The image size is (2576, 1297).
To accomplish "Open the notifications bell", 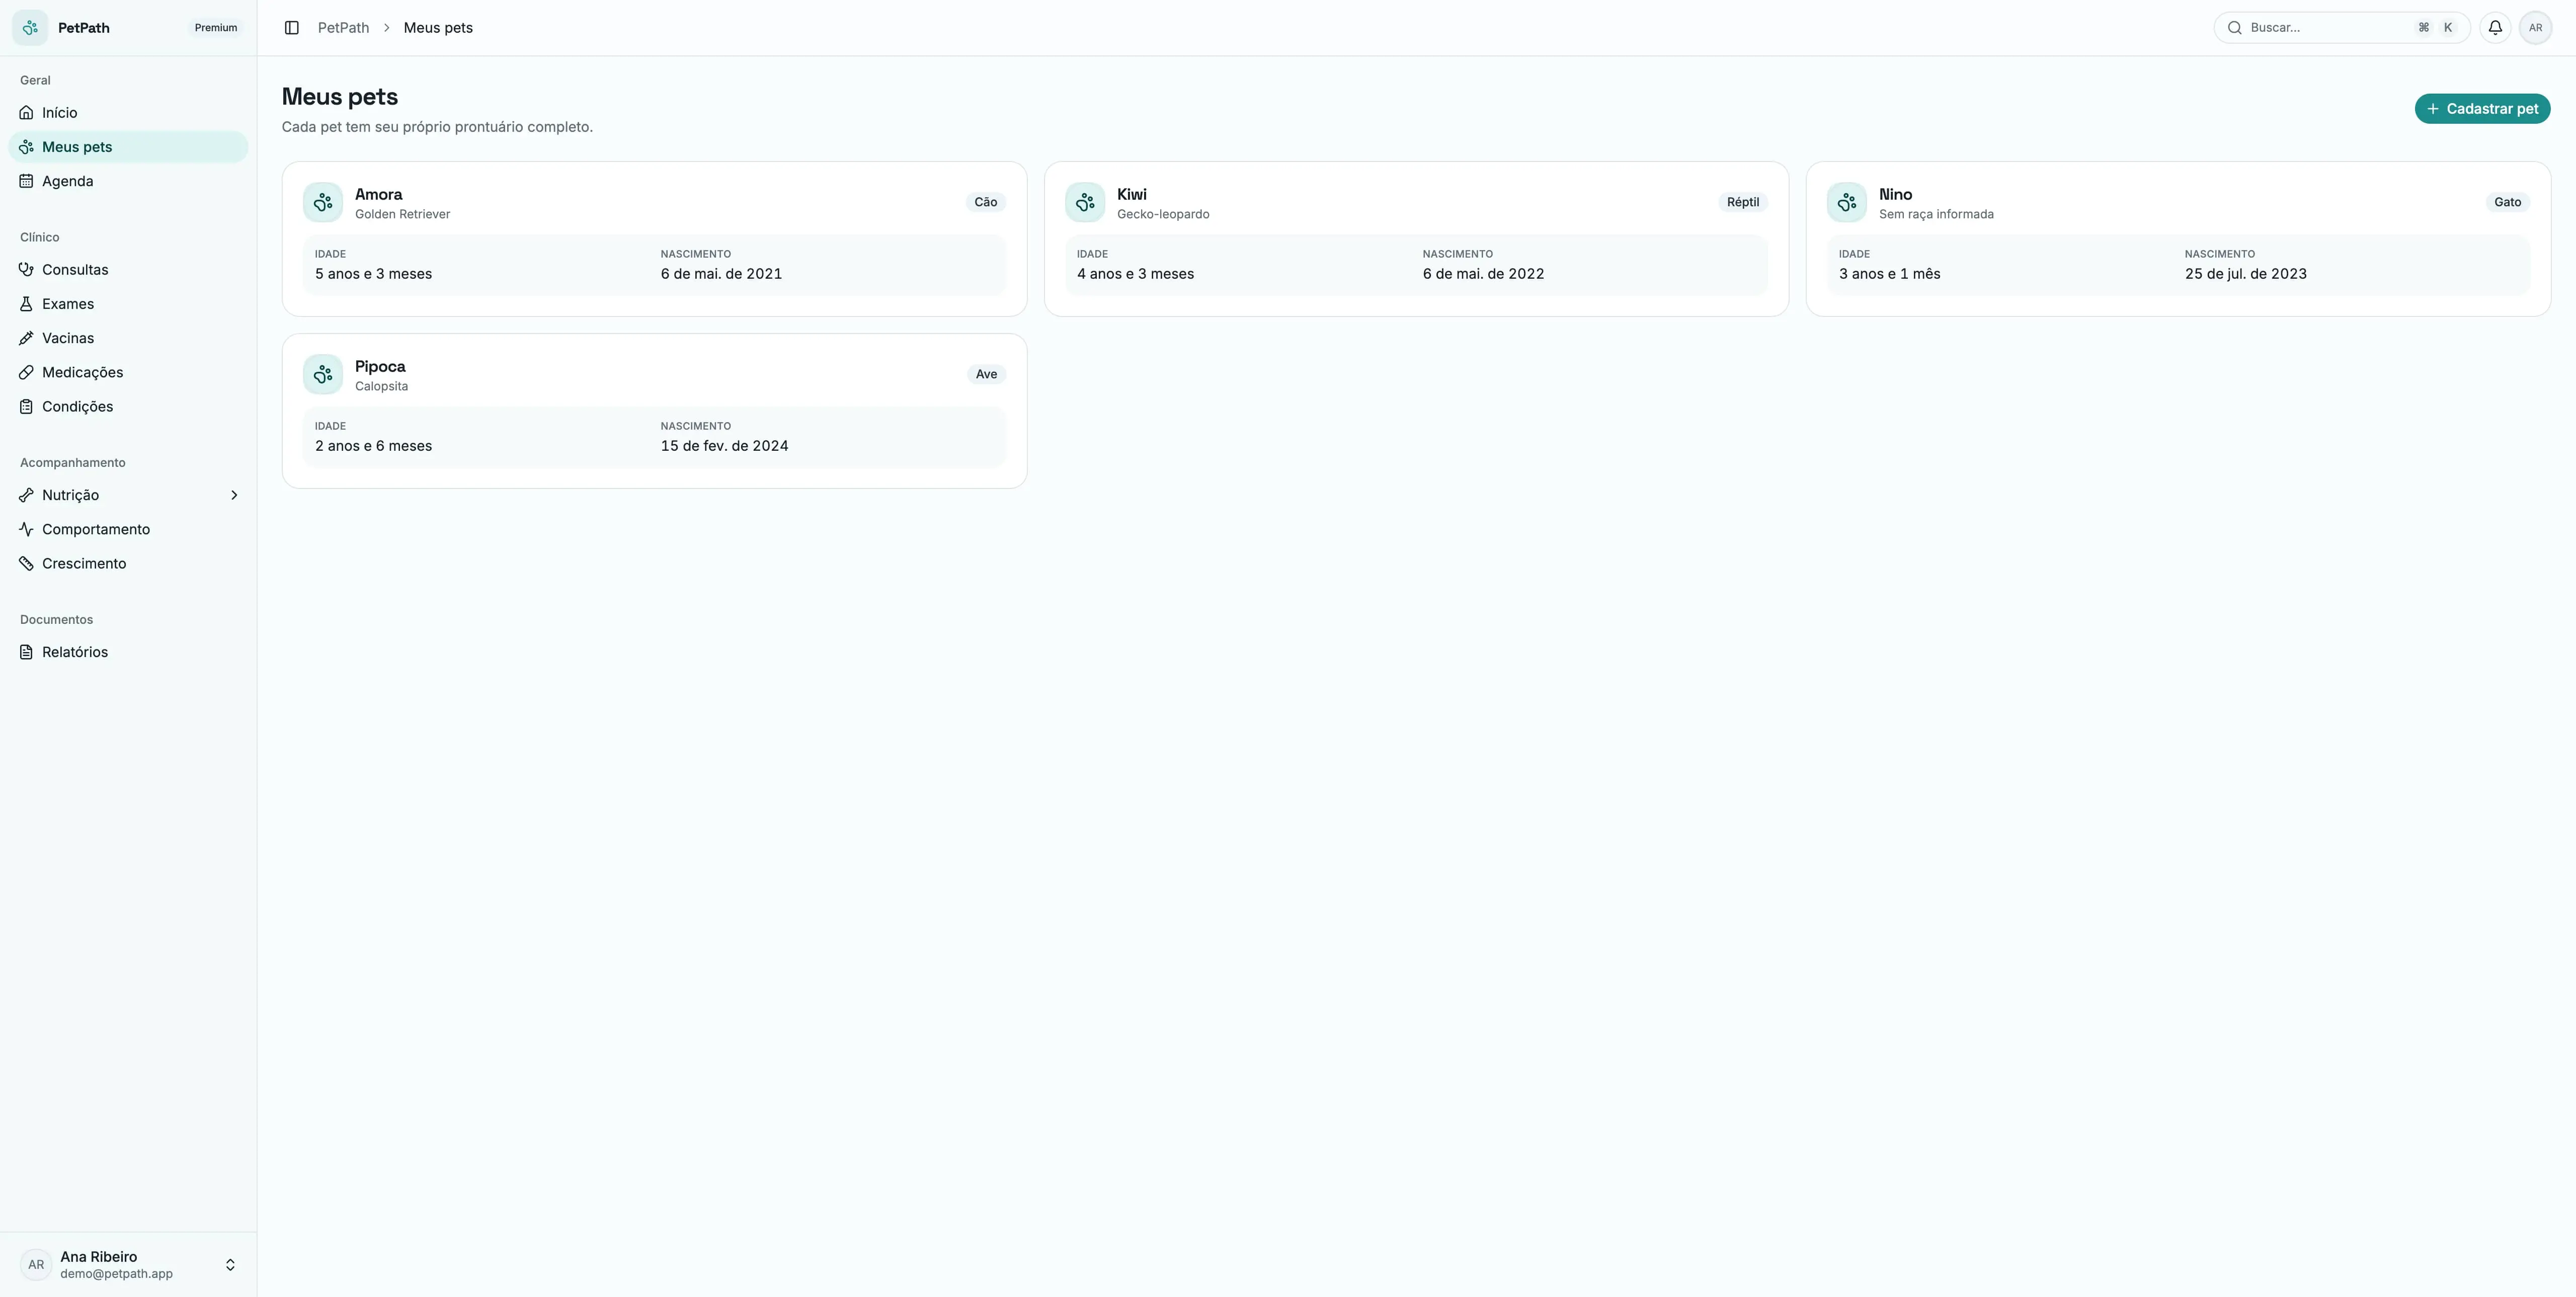I will click(2495, 28).
